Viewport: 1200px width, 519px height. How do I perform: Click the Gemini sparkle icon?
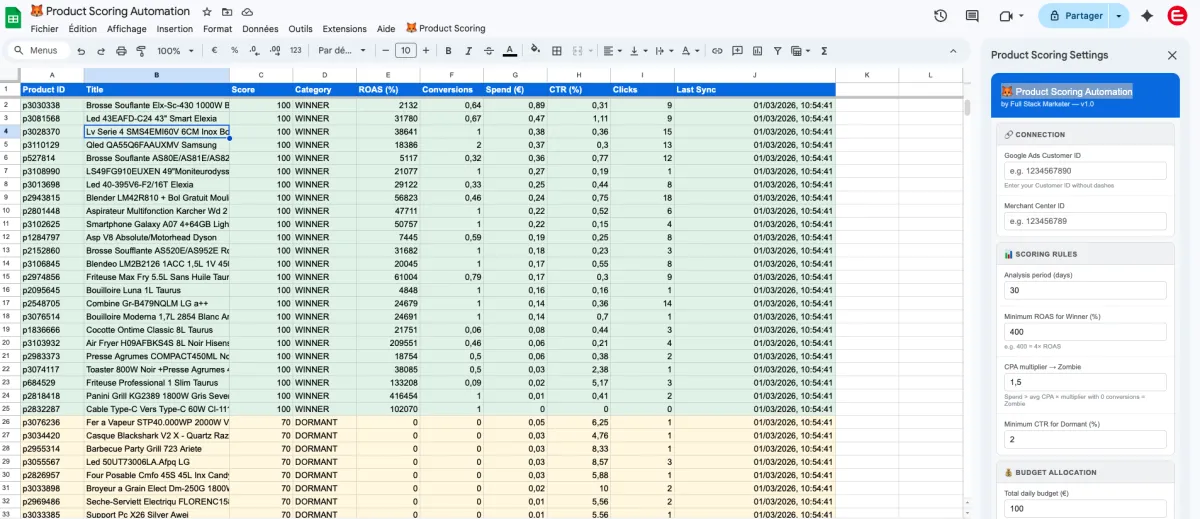[1146, 16]
